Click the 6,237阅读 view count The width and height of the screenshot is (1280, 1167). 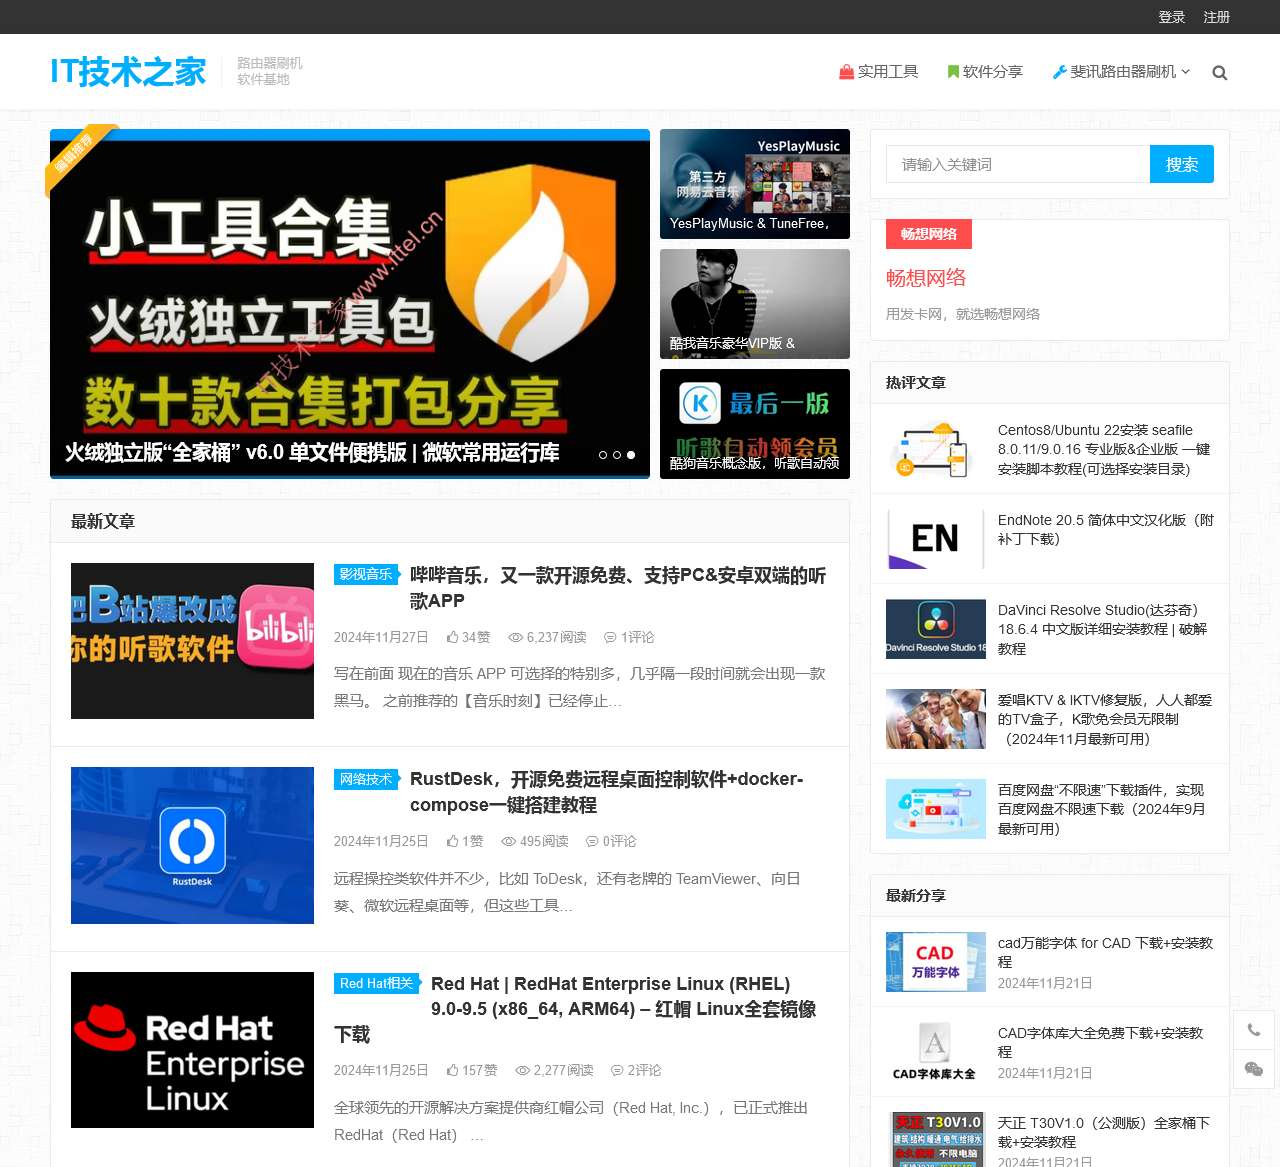pos(547,637)
